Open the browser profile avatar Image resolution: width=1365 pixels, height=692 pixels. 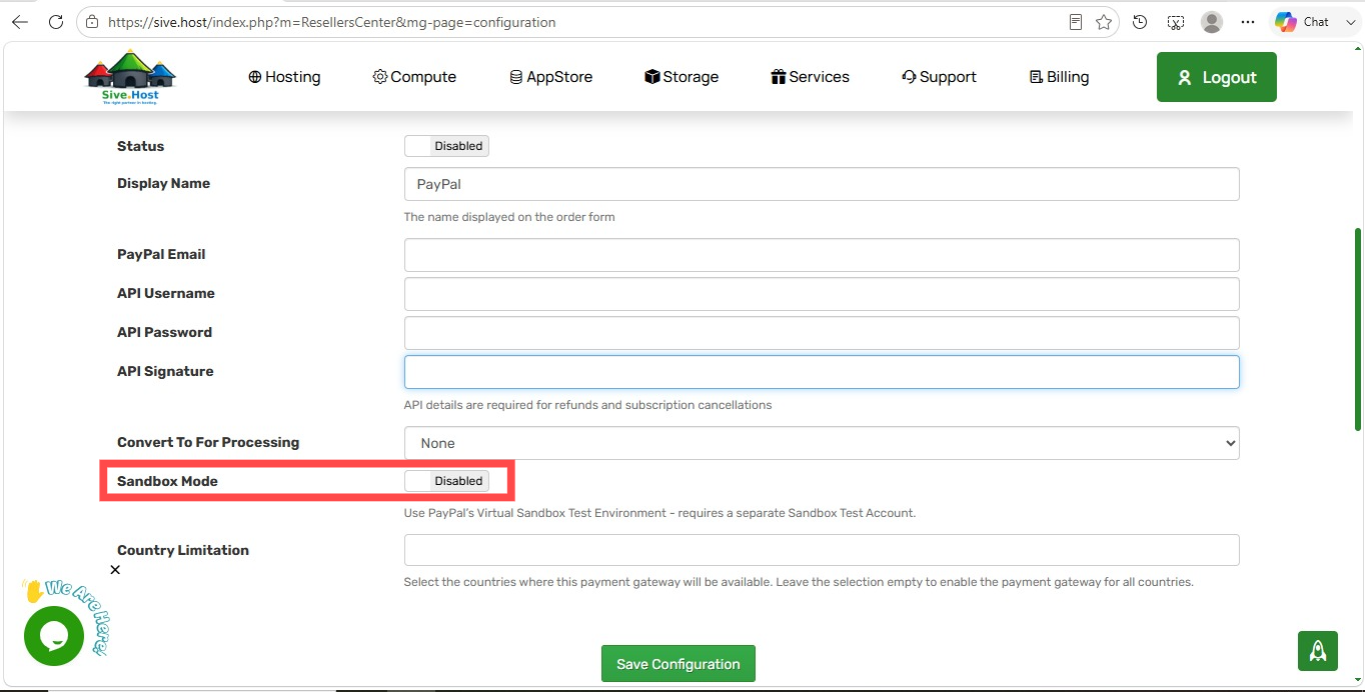[x=1212, y=22]
